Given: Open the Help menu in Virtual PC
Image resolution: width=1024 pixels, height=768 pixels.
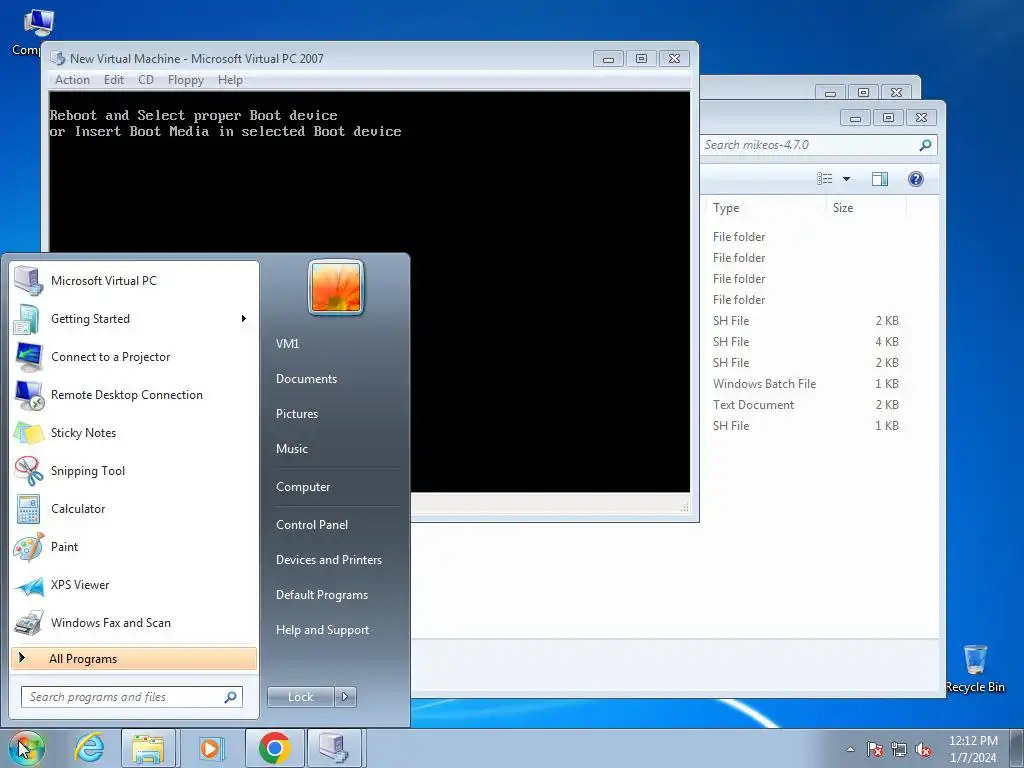Looking at the screenshot, I should click(x=230, y=80).
